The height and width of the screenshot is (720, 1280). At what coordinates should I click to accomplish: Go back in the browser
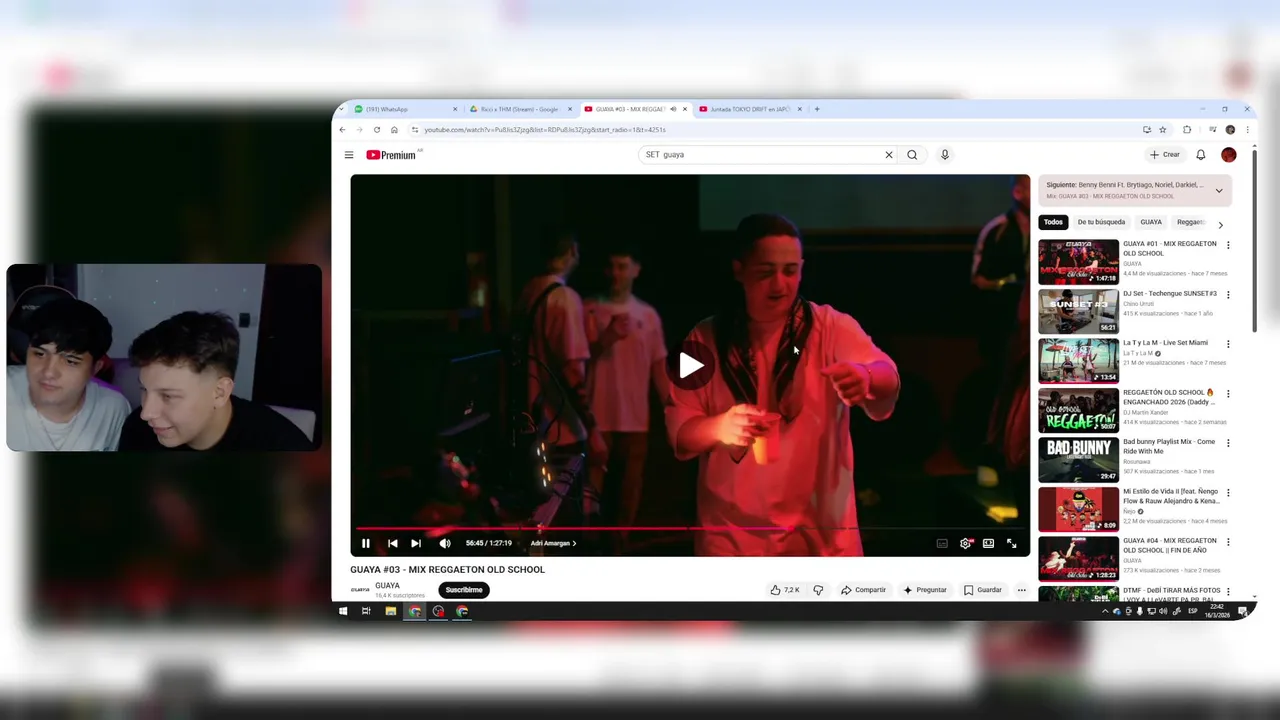tap(342, 130)
